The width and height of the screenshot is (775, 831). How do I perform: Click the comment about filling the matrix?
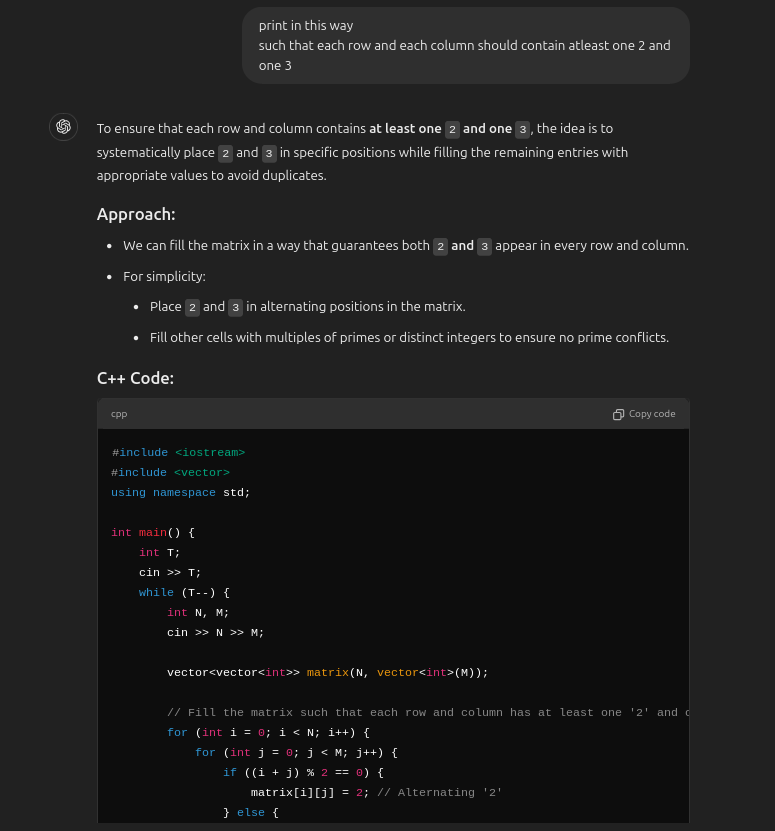[x=430, y=713]
